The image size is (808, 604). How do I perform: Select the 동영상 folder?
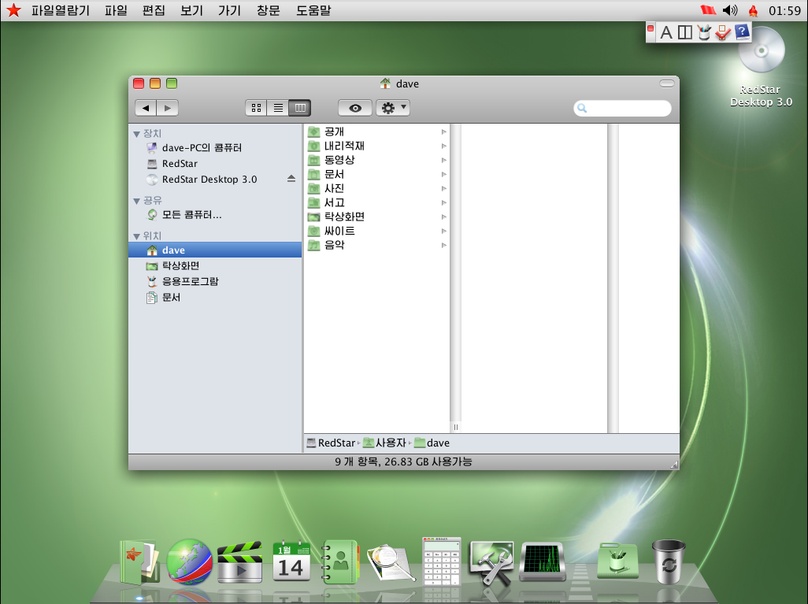(377, 160)
